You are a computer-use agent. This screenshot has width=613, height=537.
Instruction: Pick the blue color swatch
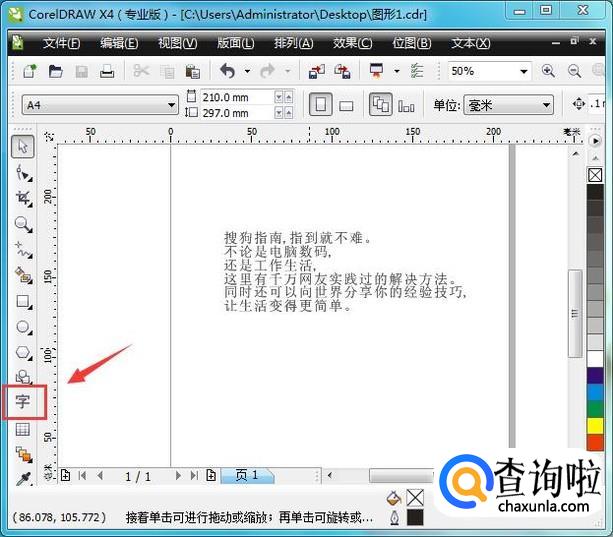[595, 392]
